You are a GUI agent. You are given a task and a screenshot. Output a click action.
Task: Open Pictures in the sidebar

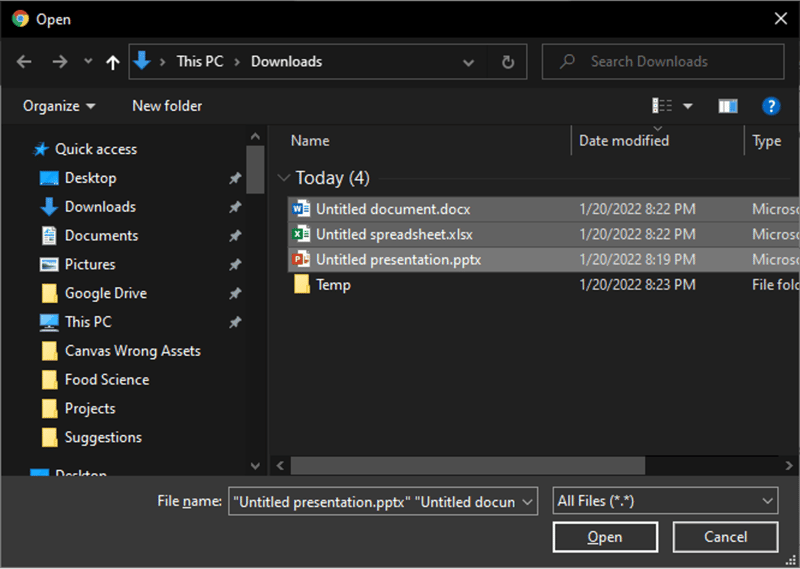pos(90,264)
